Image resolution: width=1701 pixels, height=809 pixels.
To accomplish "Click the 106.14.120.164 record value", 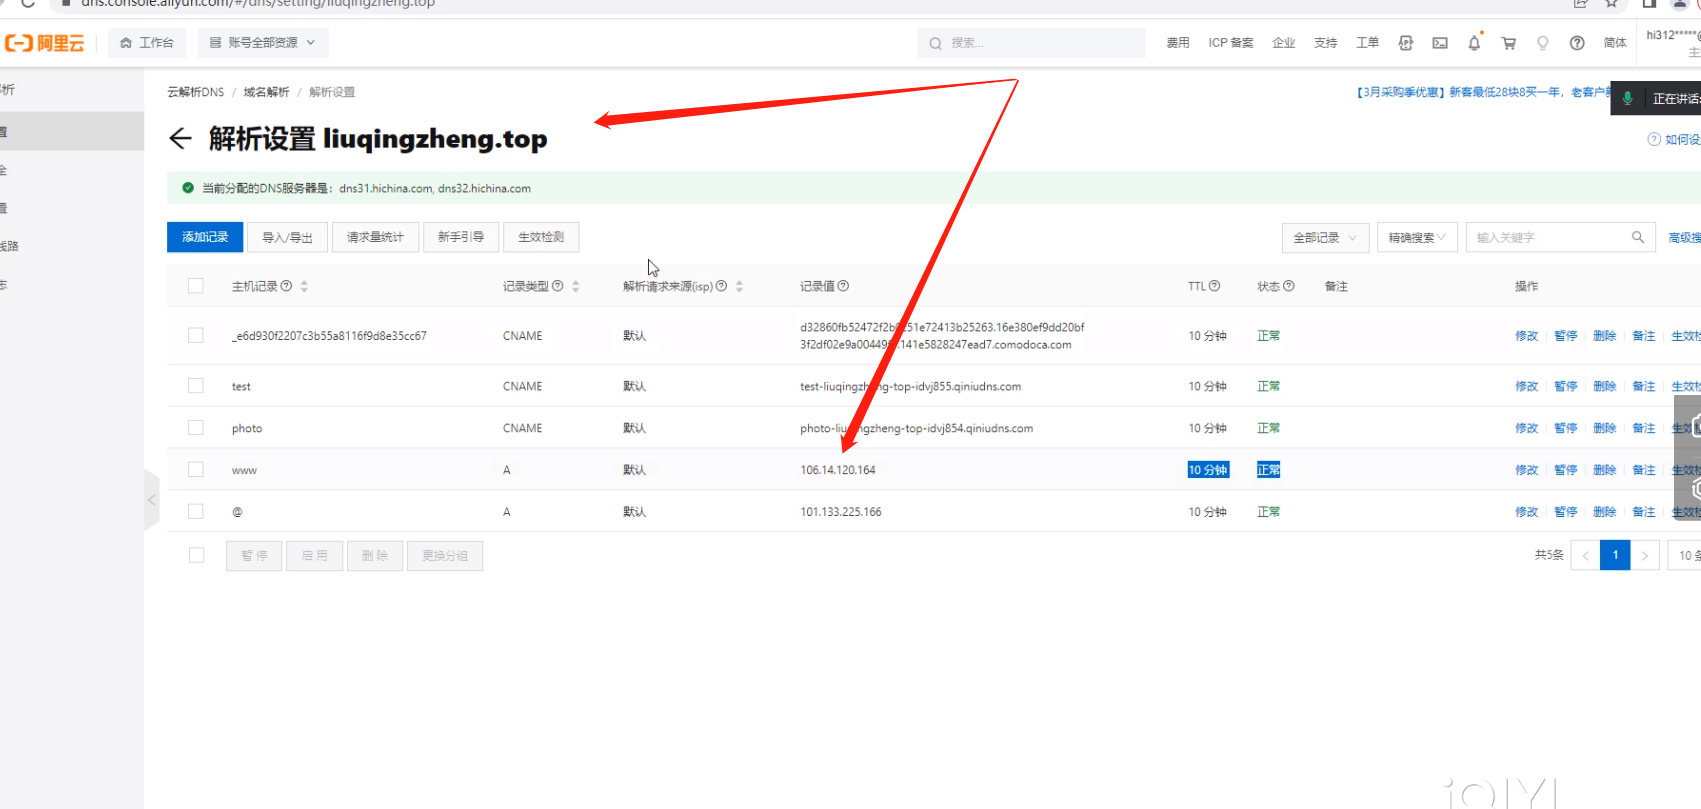I will pyautogui.click(x=838, y=470).
